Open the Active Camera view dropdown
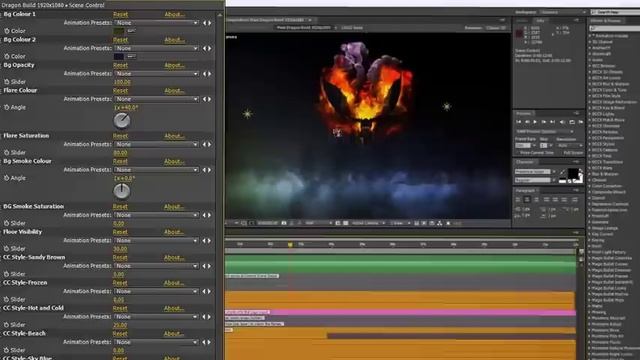 [368, 223]
